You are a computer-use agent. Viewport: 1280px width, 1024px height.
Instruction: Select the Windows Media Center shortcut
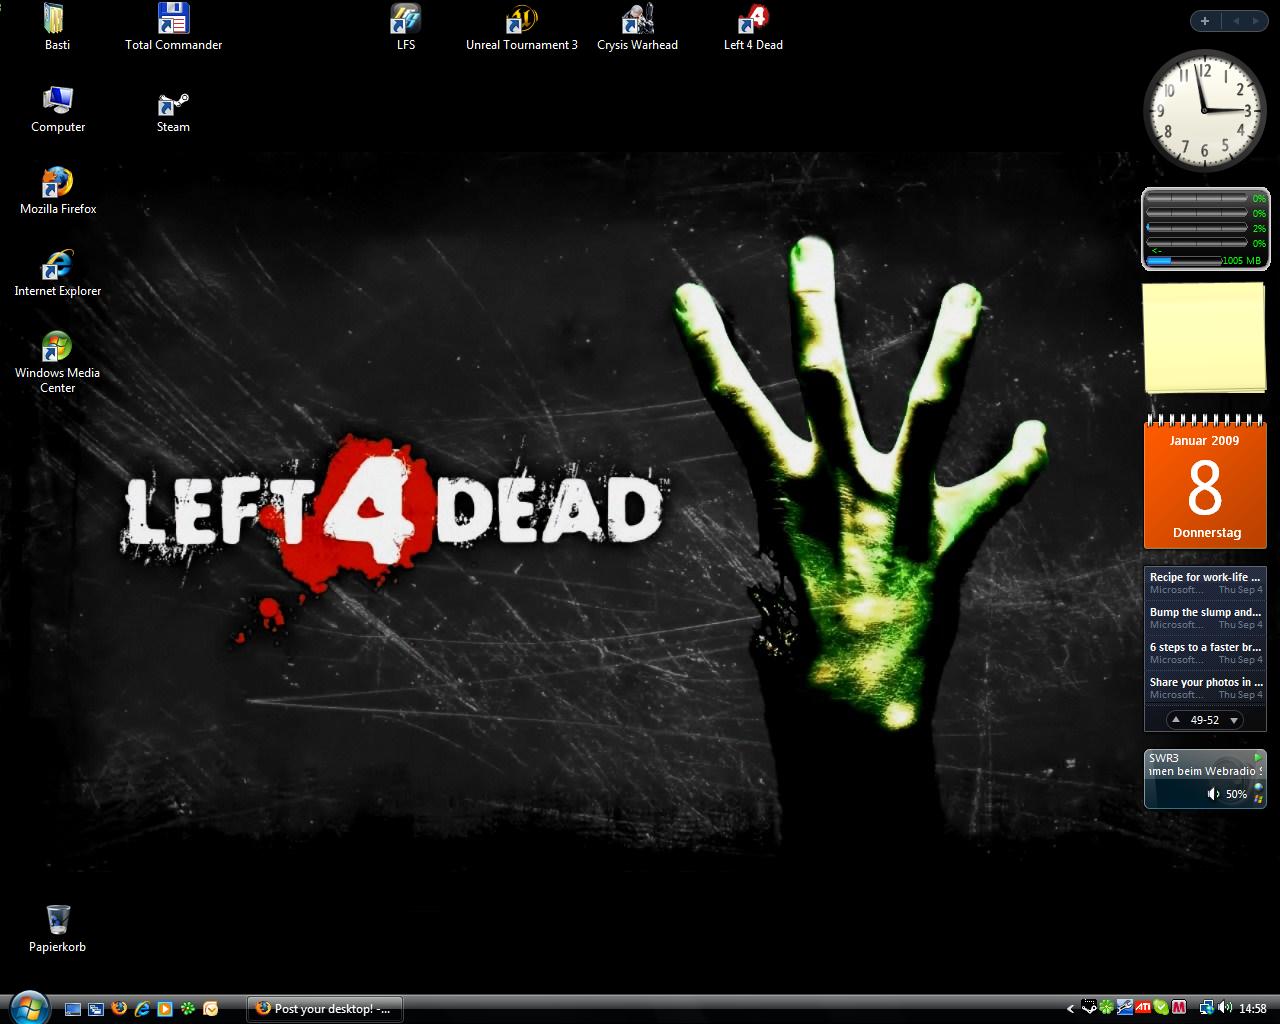(x=57, y=362)
